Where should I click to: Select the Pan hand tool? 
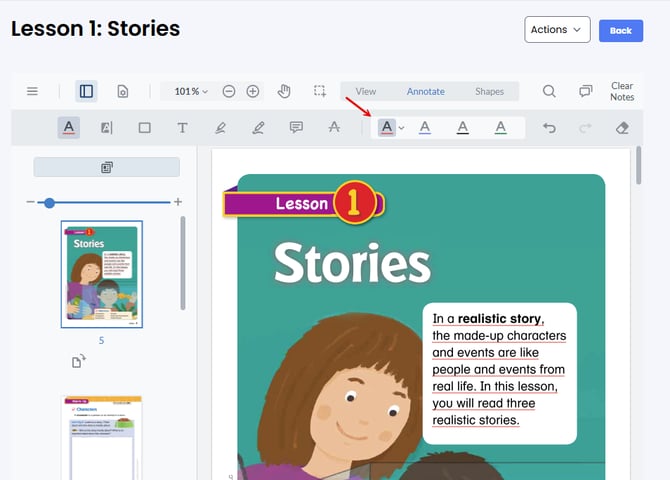pyautogui.click(x=284, y=91)
